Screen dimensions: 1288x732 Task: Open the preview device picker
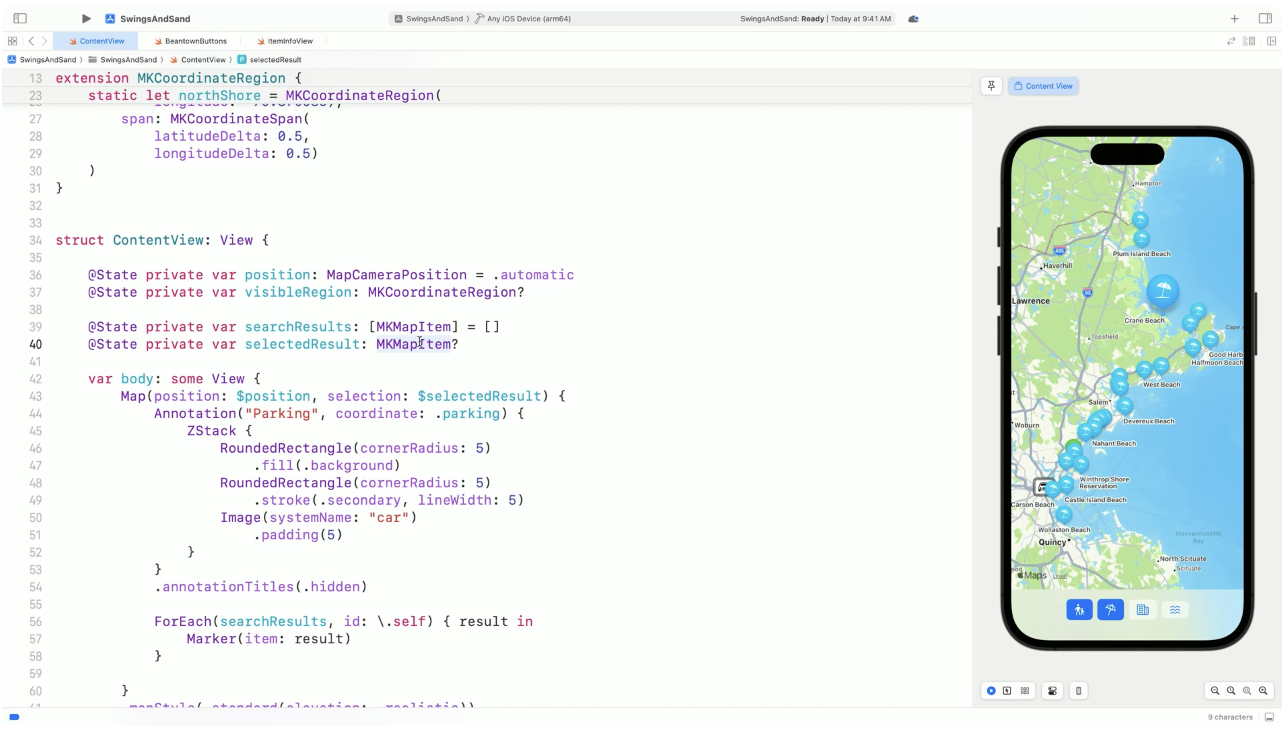pos(1078,691)
